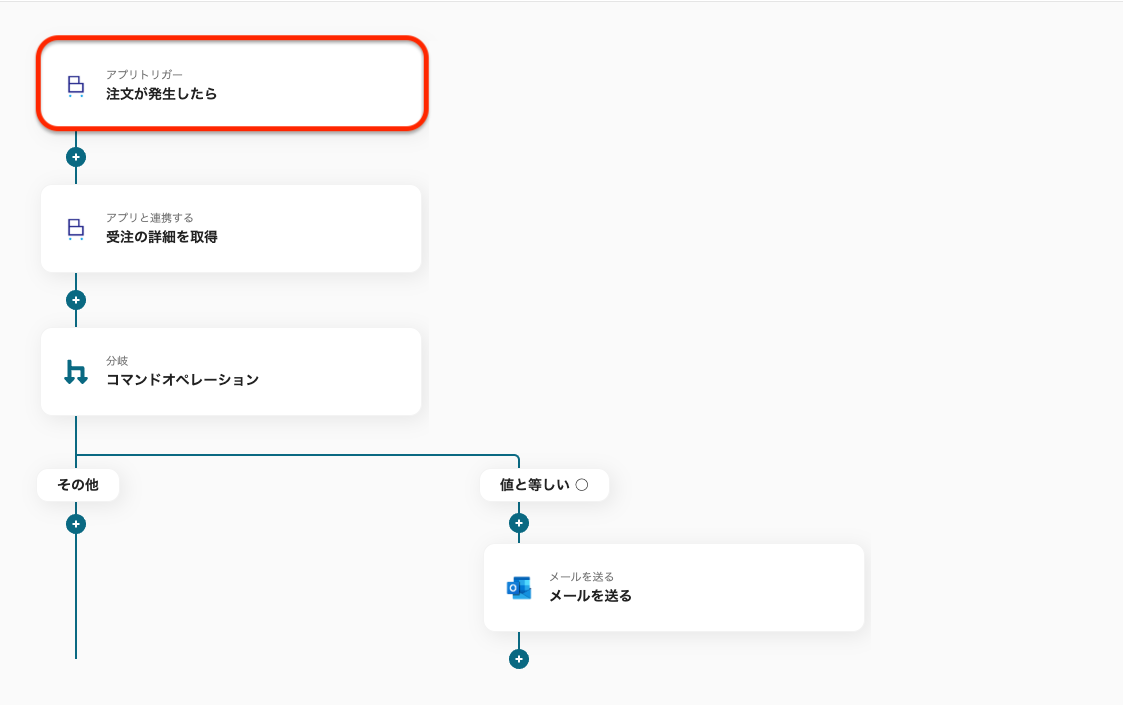Open the メールを送る bold step title
Screen dimensions: 1123x705
590,596
